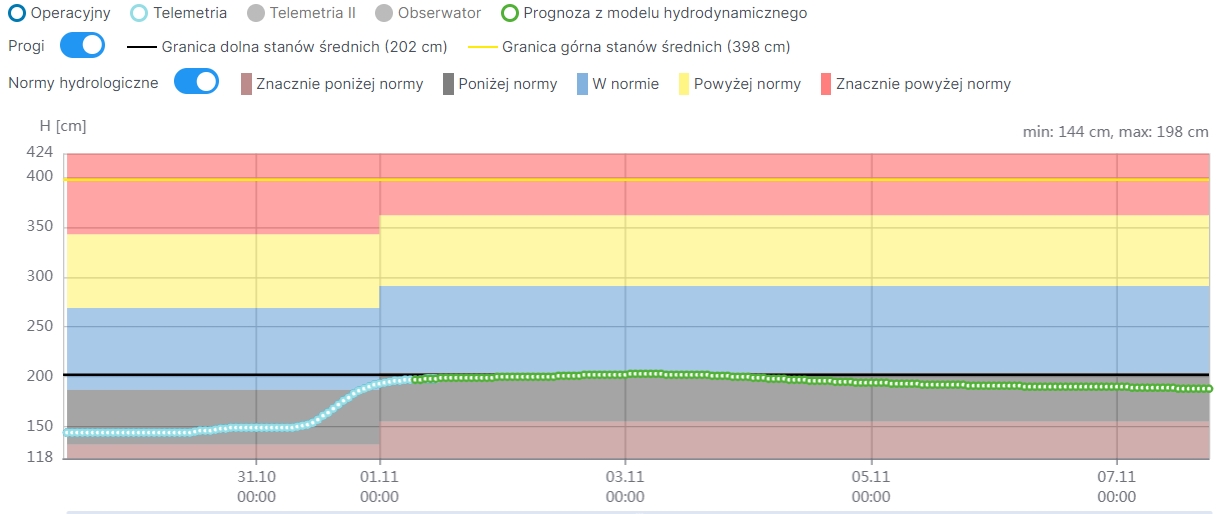Click the 31.10 date label on axis
This screenshot has width=1221, height=514.
[256, 478]
